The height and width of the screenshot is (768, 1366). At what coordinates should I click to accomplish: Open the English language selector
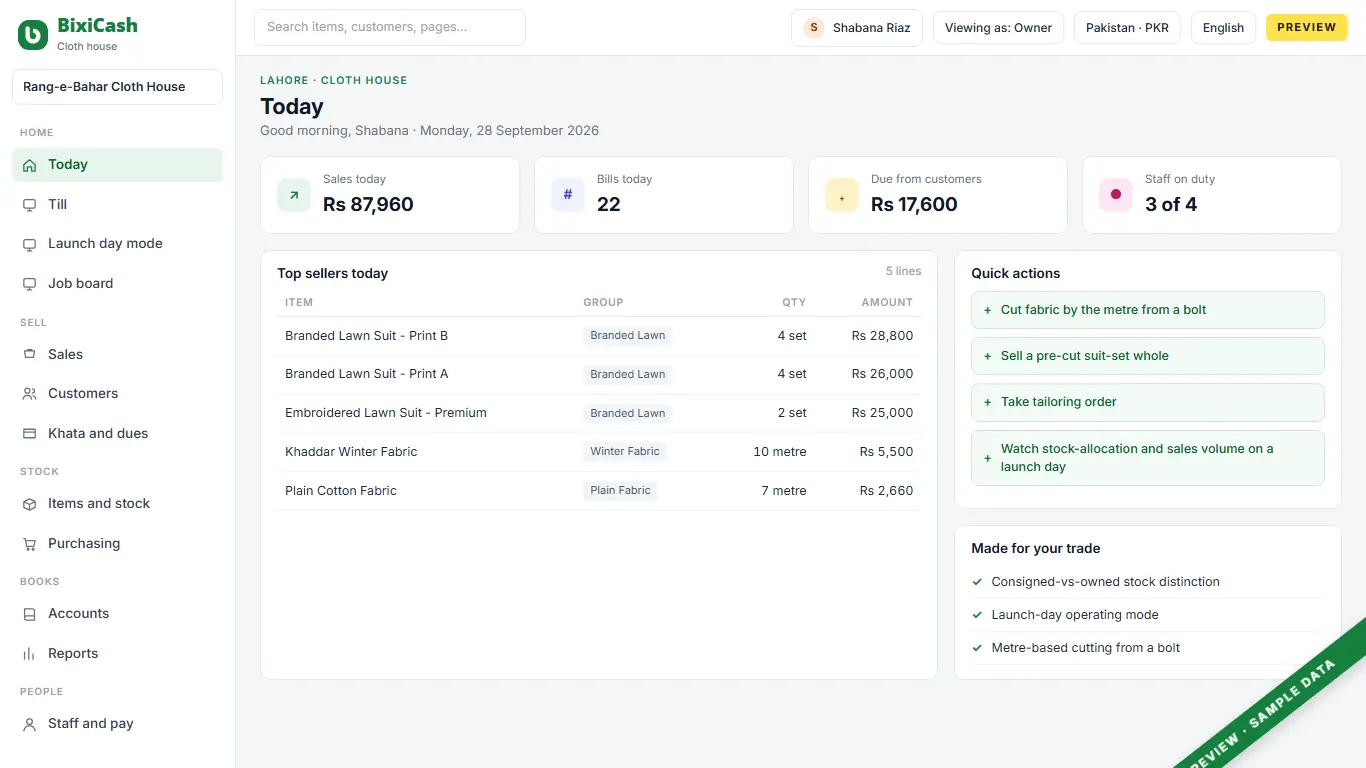[1223, 28]
